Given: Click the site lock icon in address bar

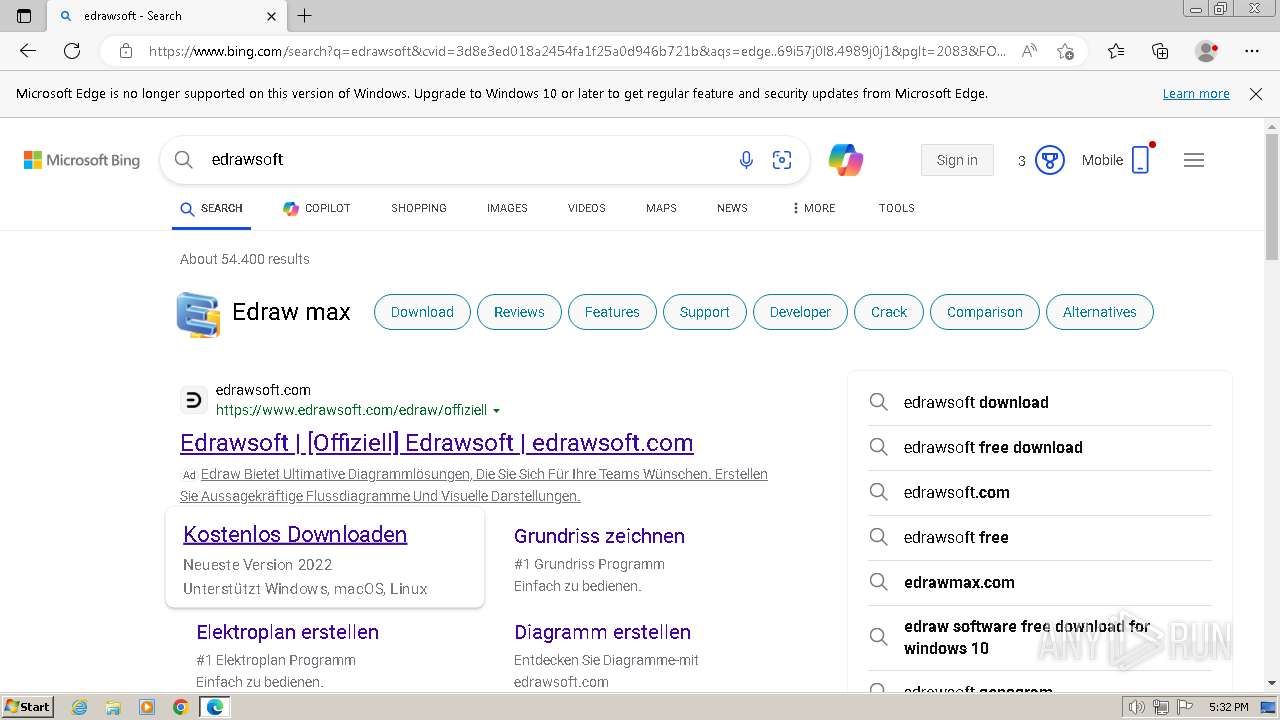Looking at the screenshot, I should click(126, 51).
